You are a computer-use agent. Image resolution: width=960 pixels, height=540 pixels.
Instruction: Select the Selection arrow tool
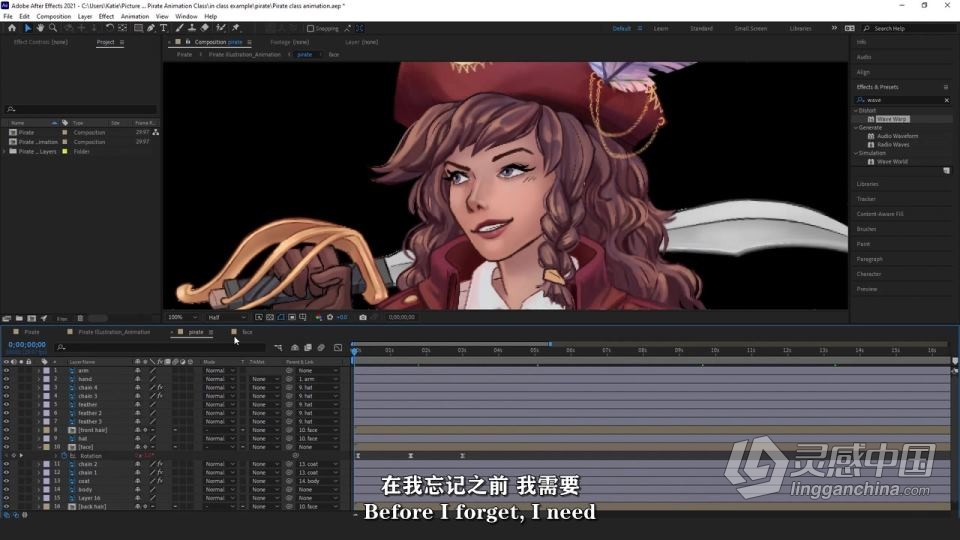coord(28,28)
